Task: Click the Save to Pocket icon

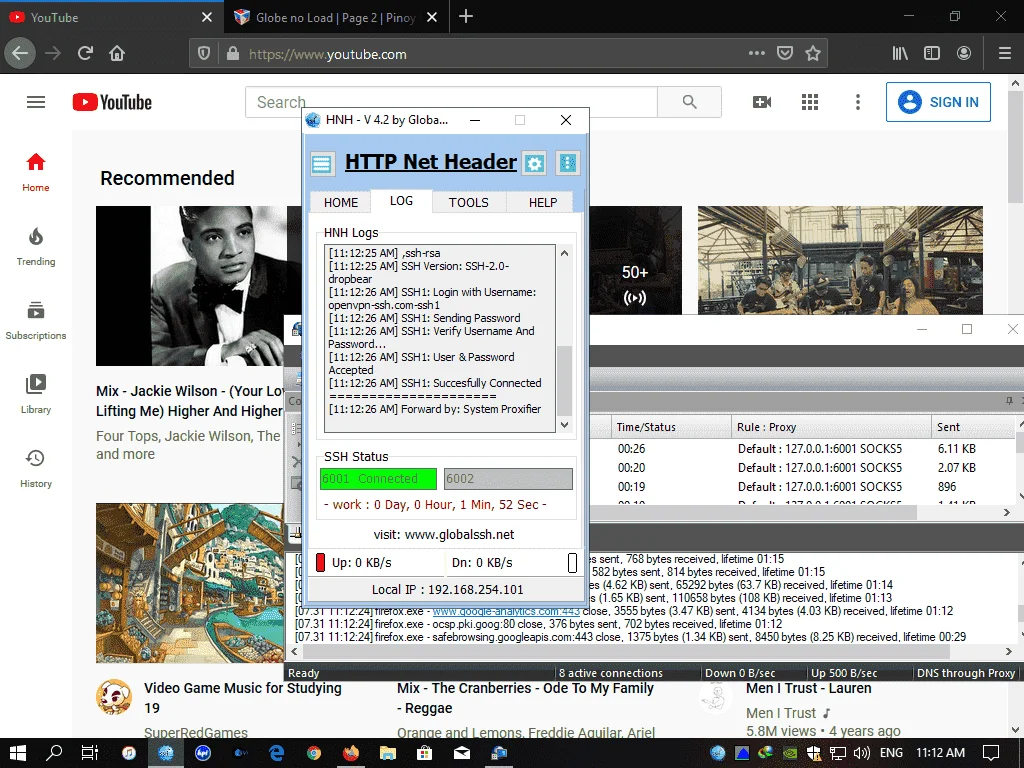Action: pos(784,53)
